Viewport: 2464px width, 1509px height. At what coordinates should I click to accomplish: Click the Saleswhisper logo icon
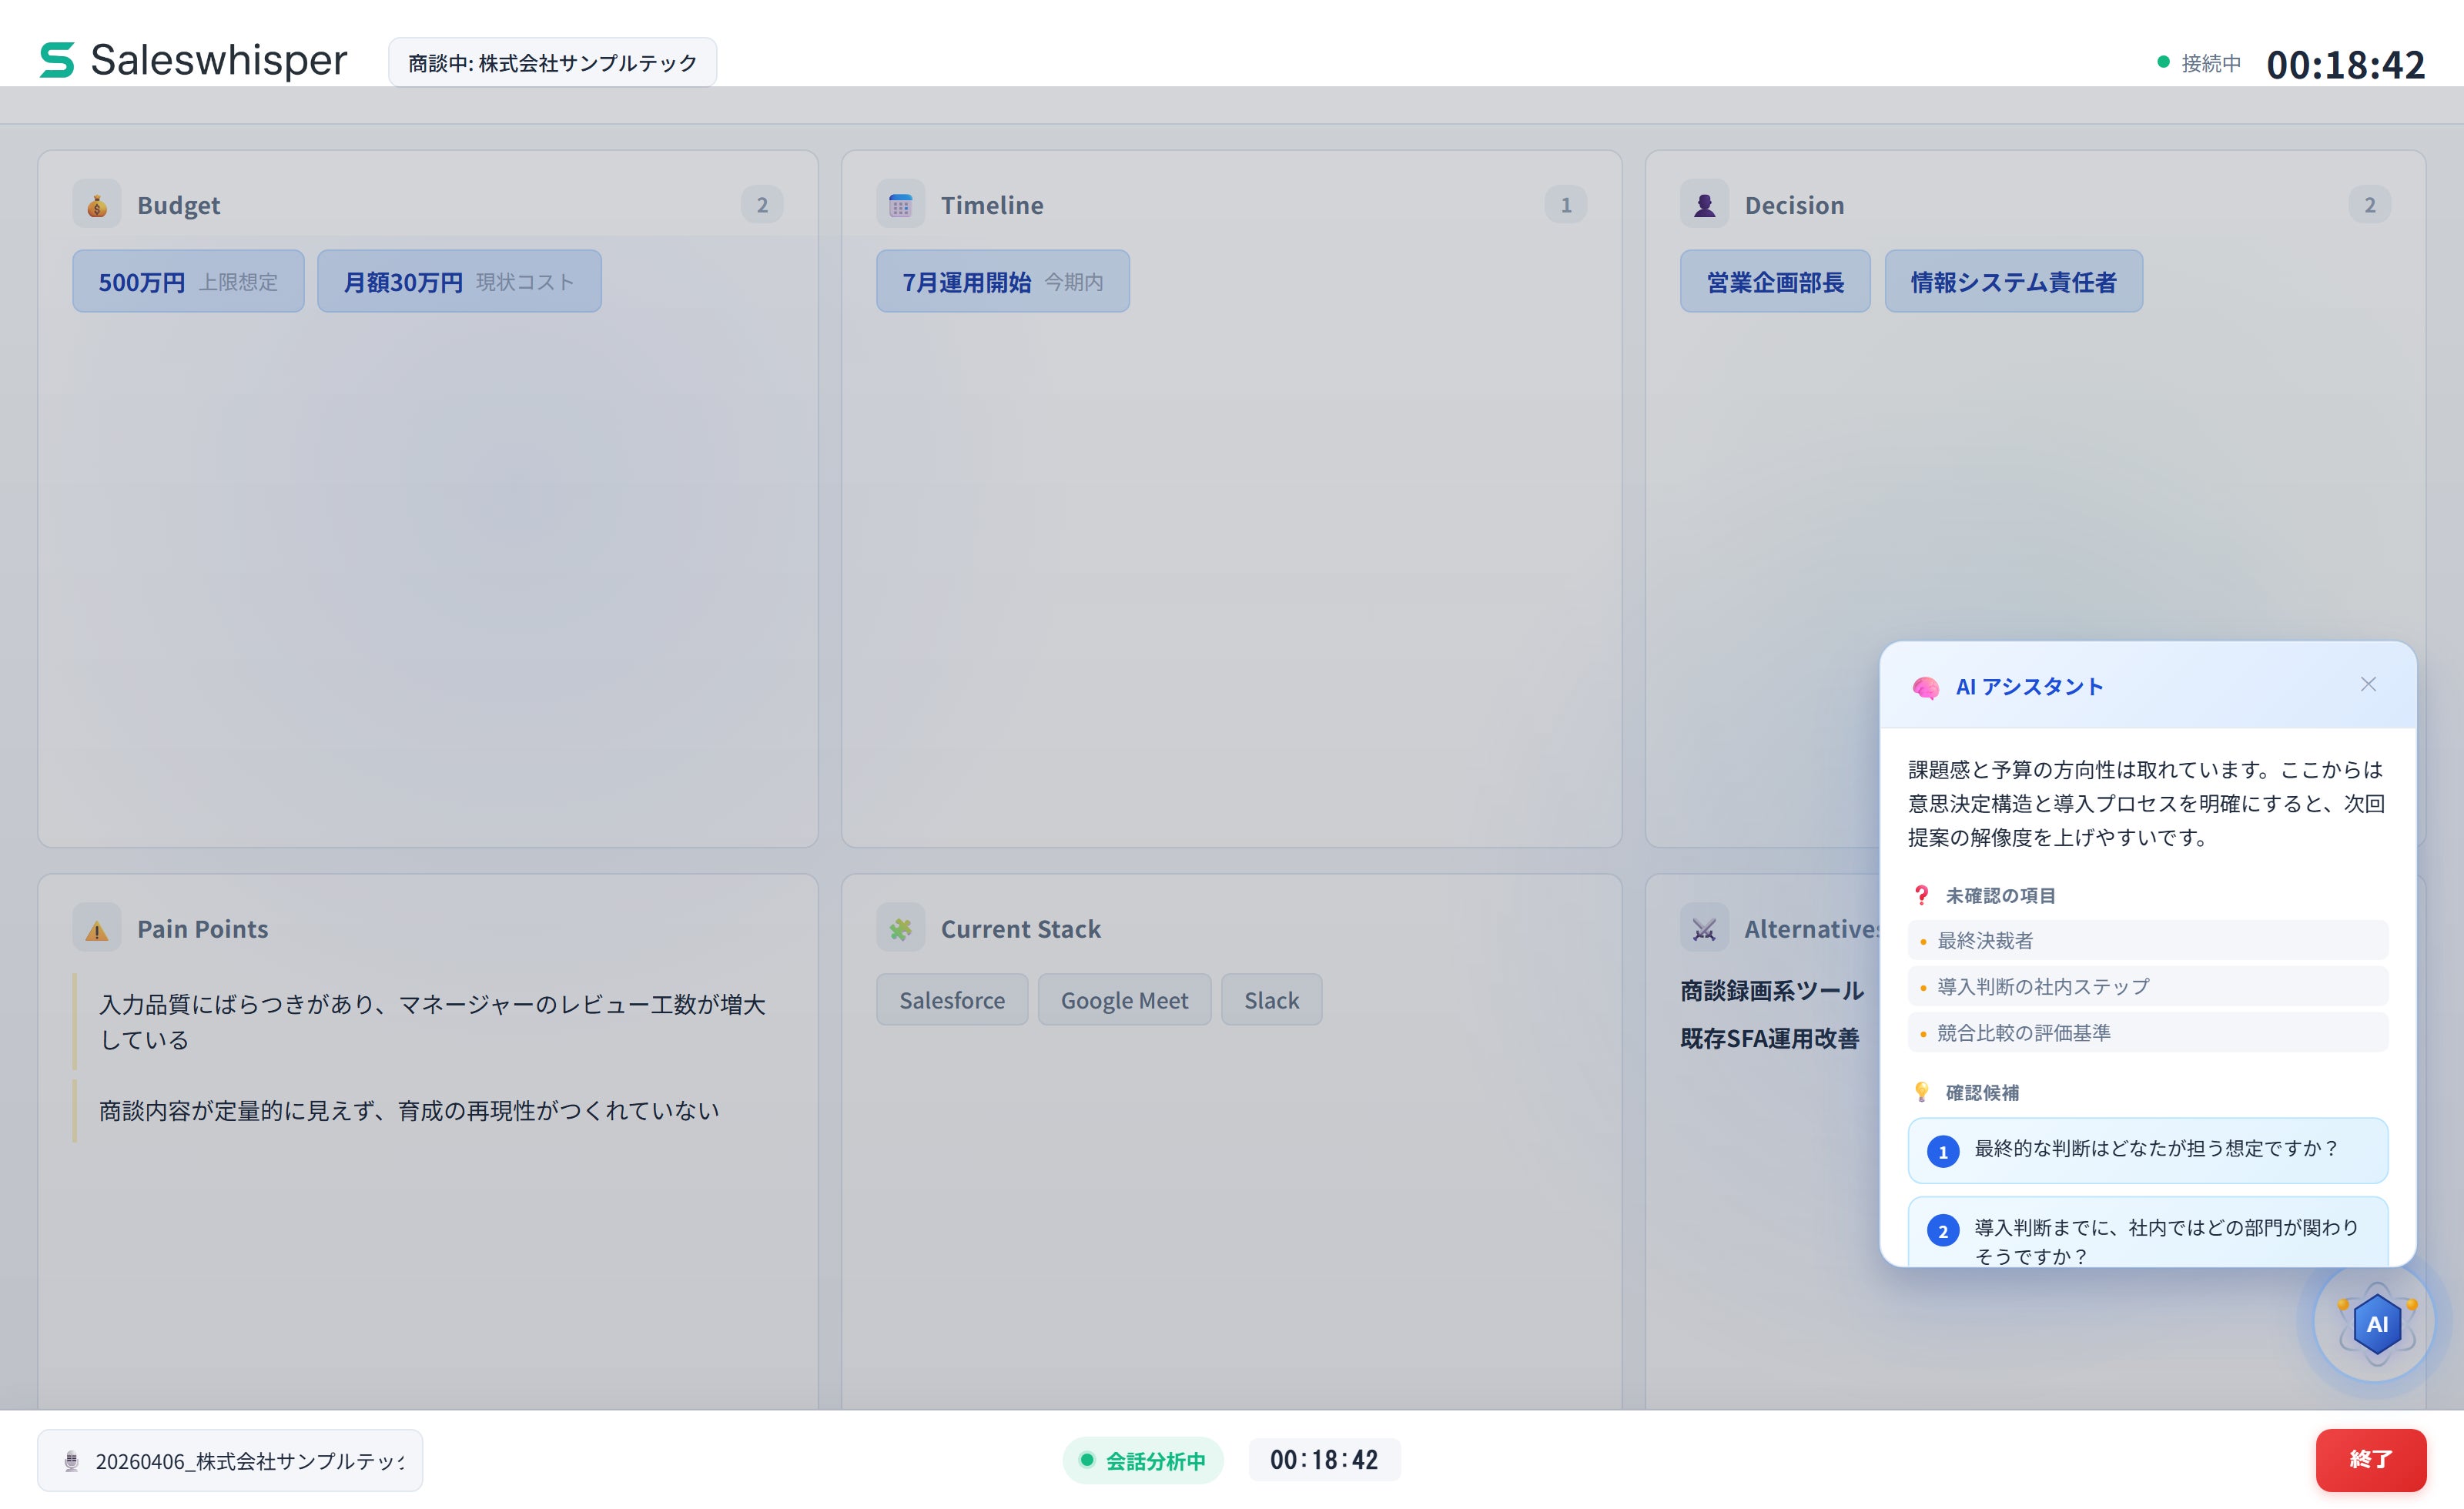[x=57, y=60]
